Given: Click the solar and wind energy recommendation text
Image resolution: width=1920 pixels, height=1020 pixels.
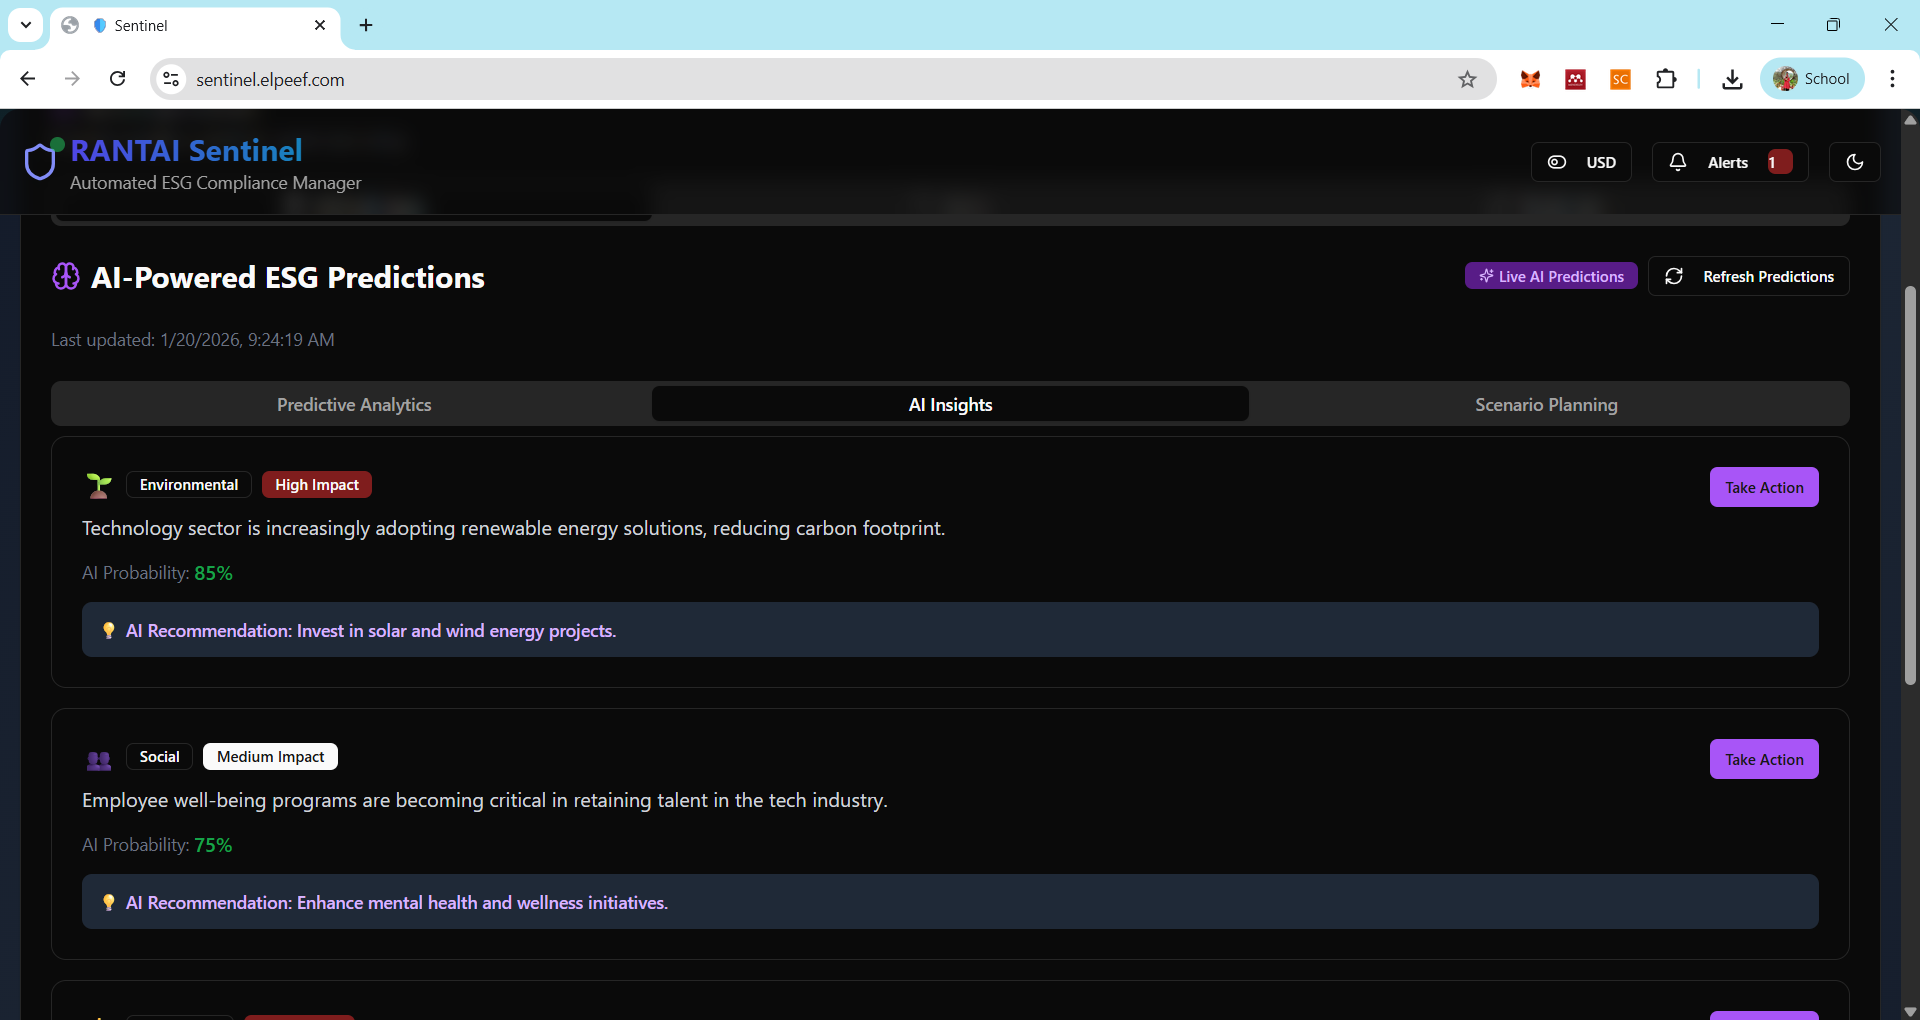Looking at the screenshot, I should (x=371, y=631).
